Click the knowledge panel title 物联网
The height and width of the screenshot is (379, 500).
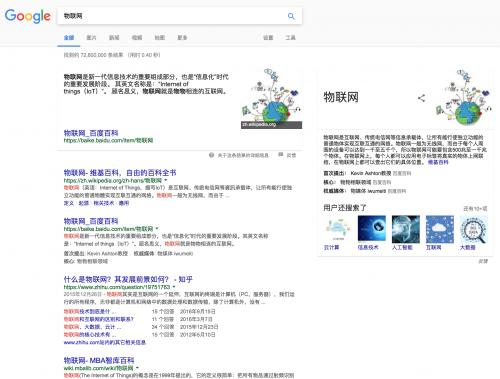341,97
